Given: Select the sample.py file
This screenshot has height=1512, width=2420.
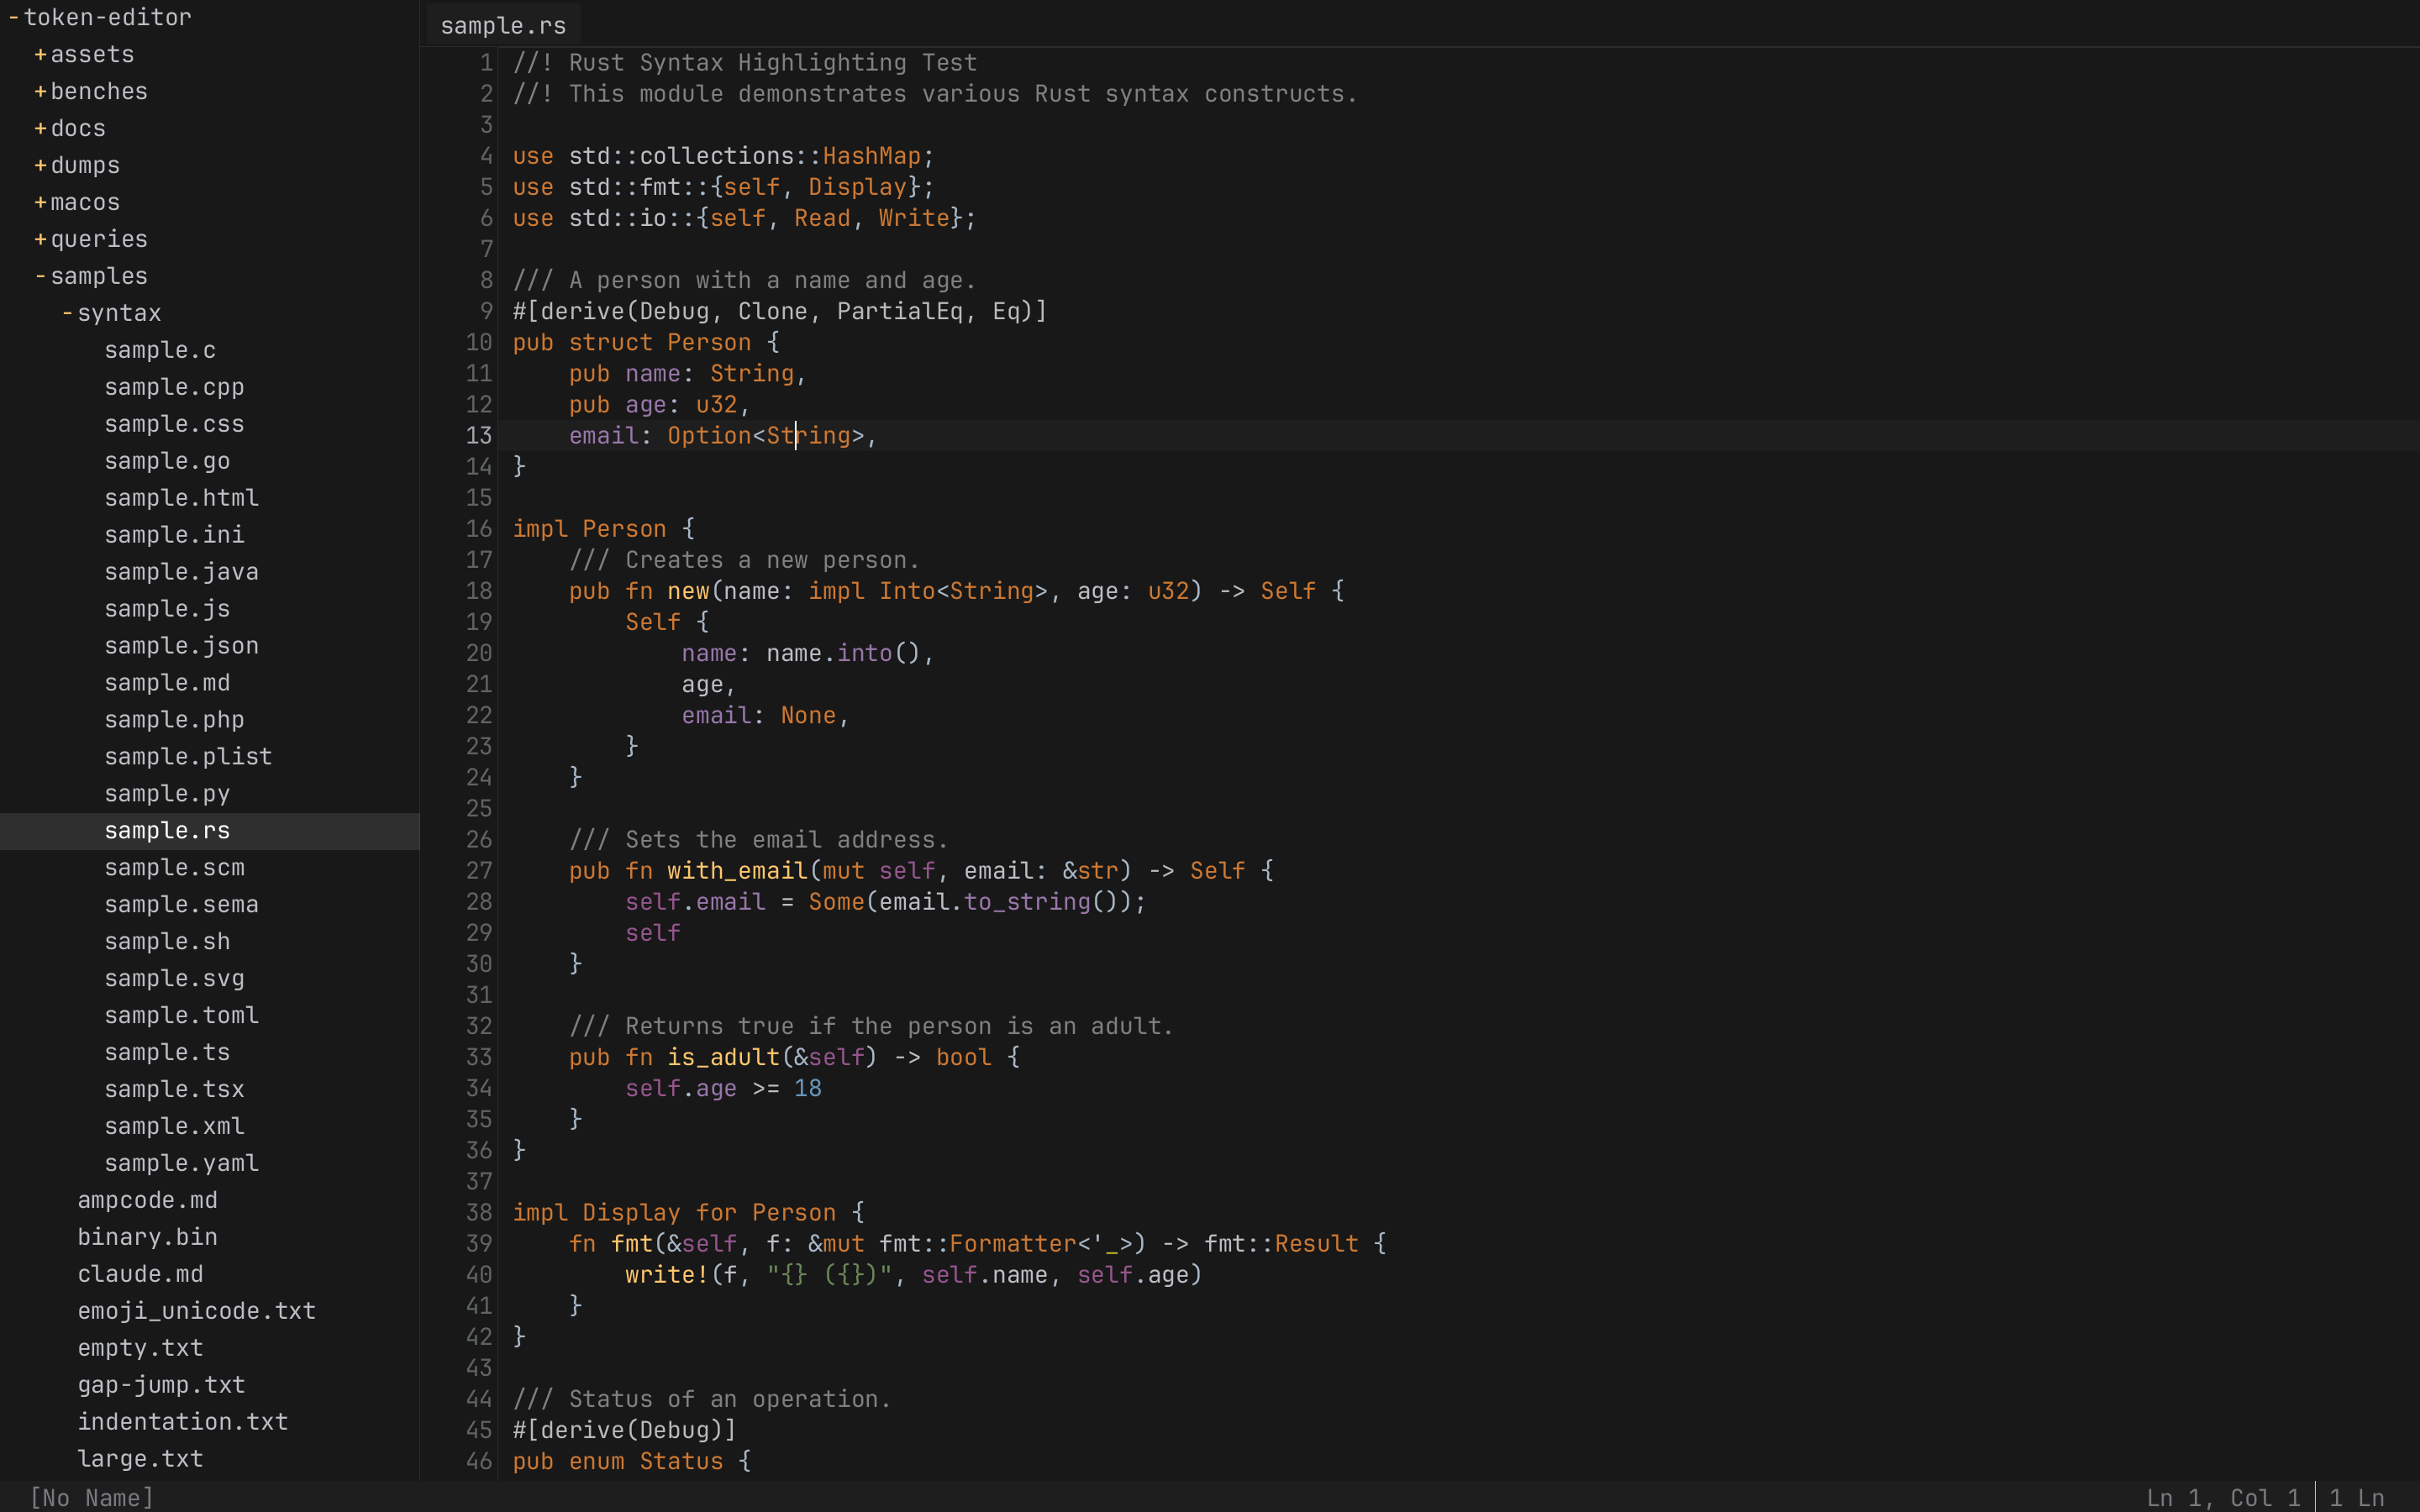Looking at the screenshot, I should pyautogui.click(x=166, y=793).
